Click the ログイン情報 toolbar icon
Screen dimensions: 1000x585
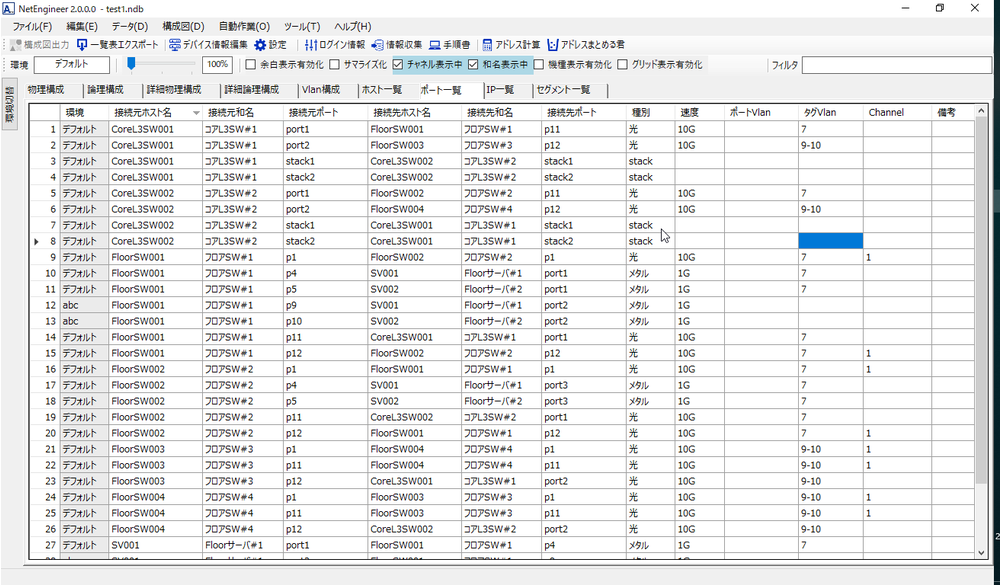point(311,45)
